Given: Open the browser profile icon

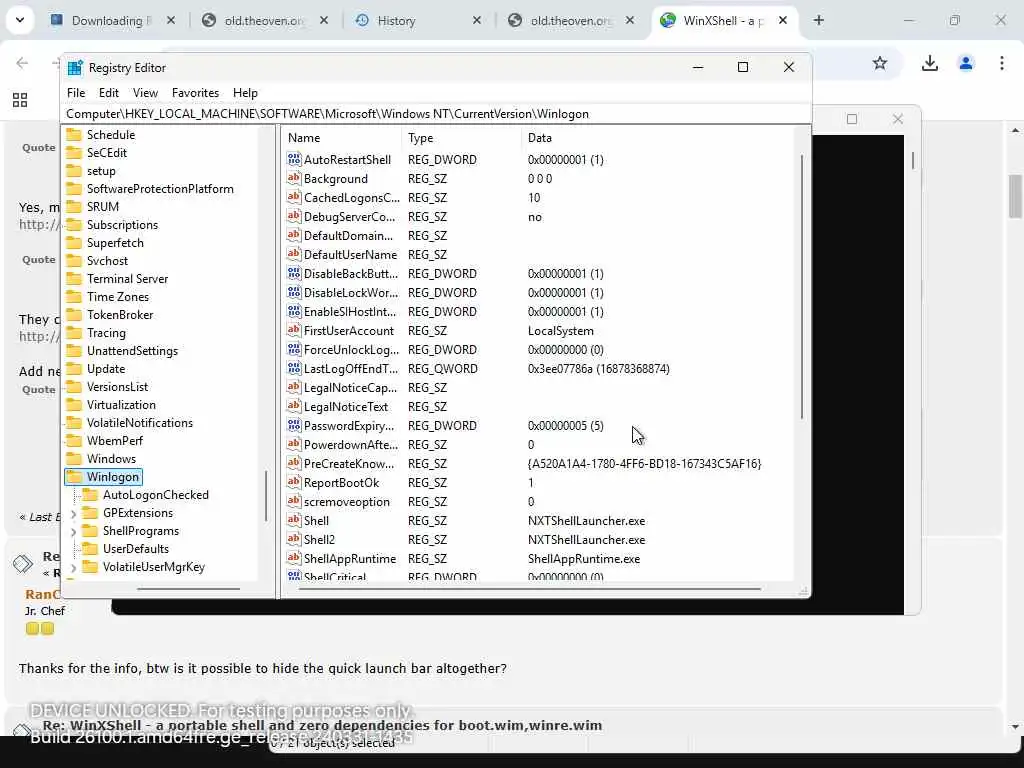Looking at the screenshot, I should 966,63.
